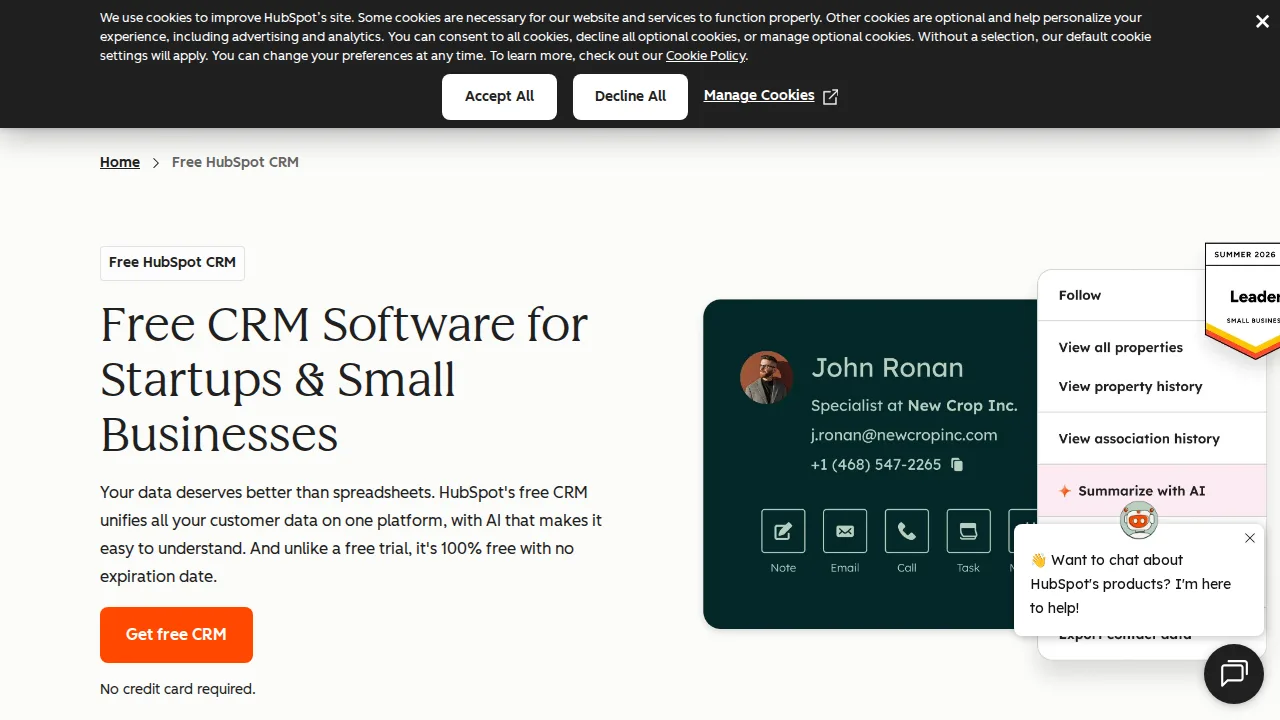Select View association history in the menu
Viewport: 1280px width, 720px height.
pos(1139,439)
